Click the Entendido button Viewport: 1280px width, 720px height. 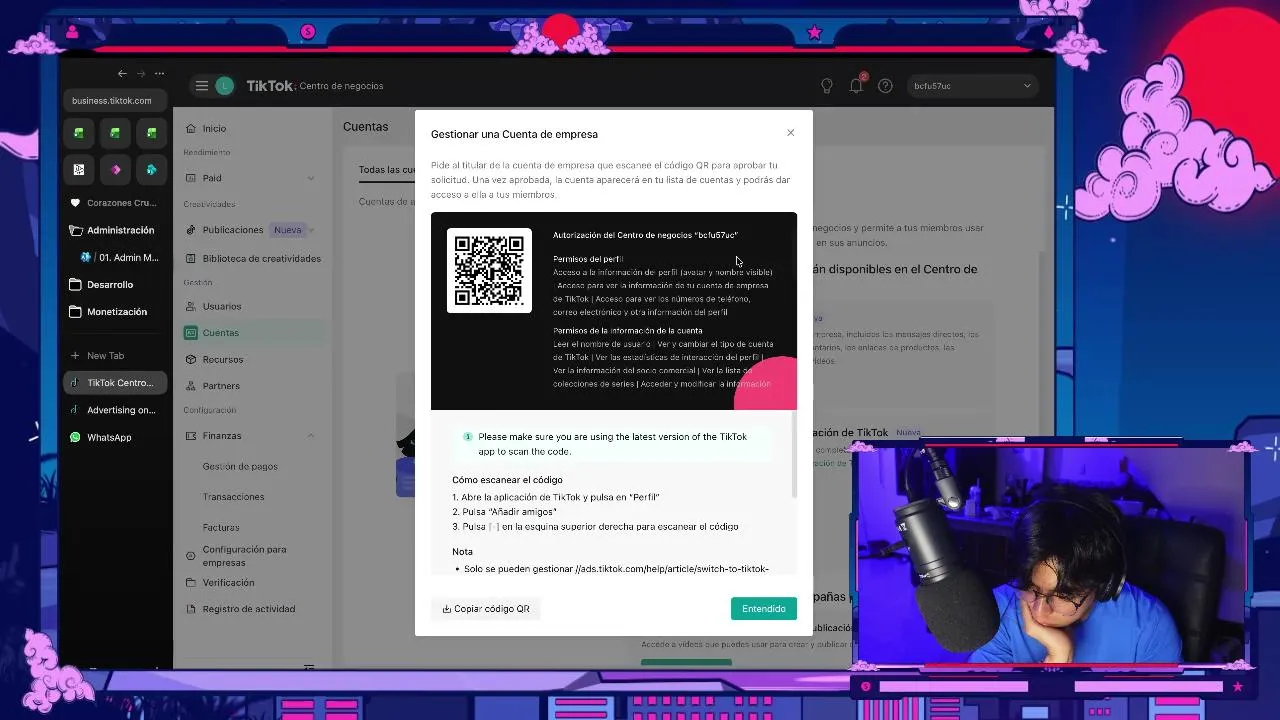tap(764, 608)
